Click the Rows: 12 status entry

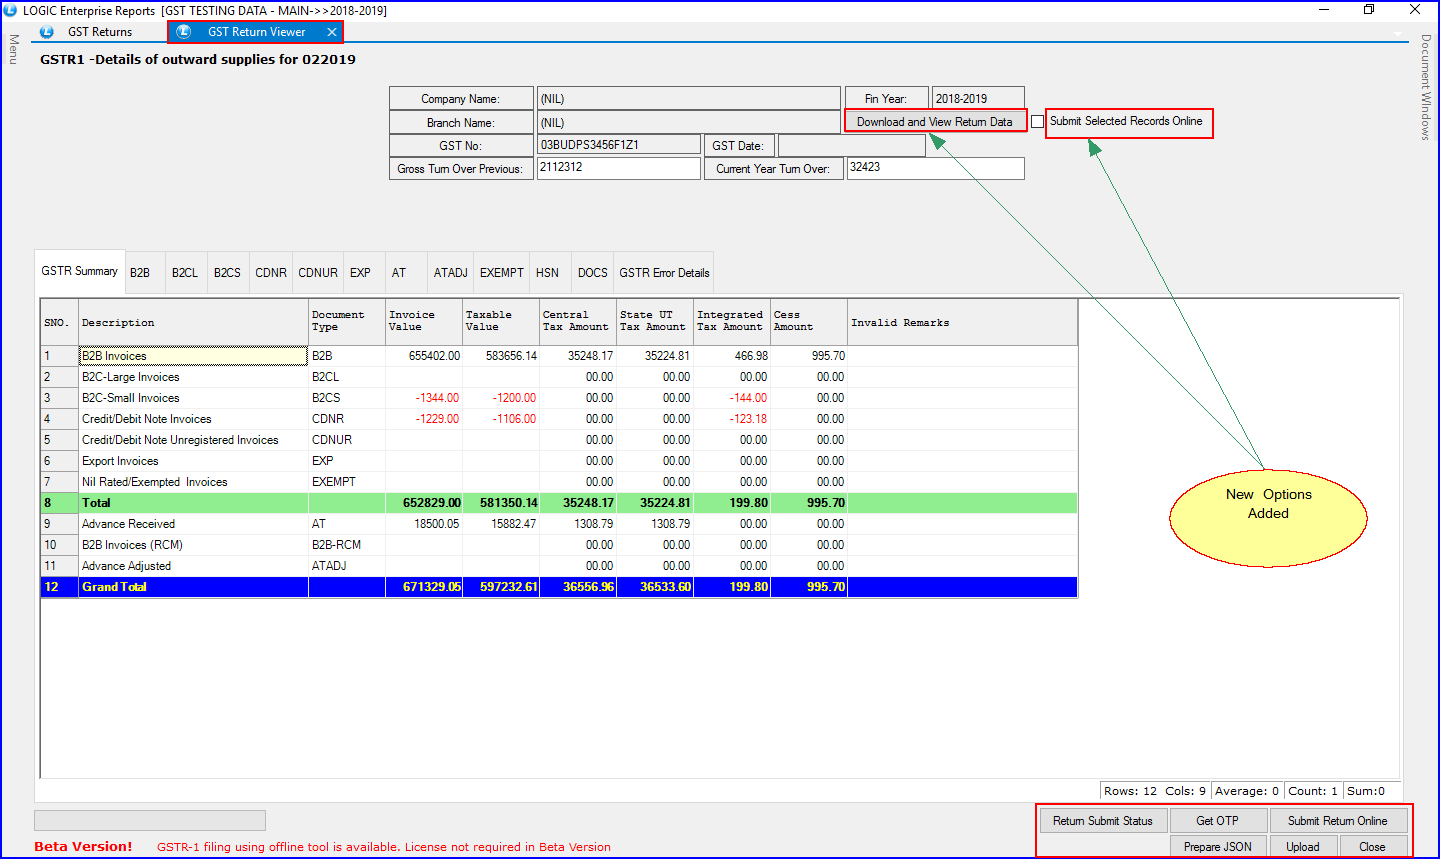click(x=1130, y=791)
